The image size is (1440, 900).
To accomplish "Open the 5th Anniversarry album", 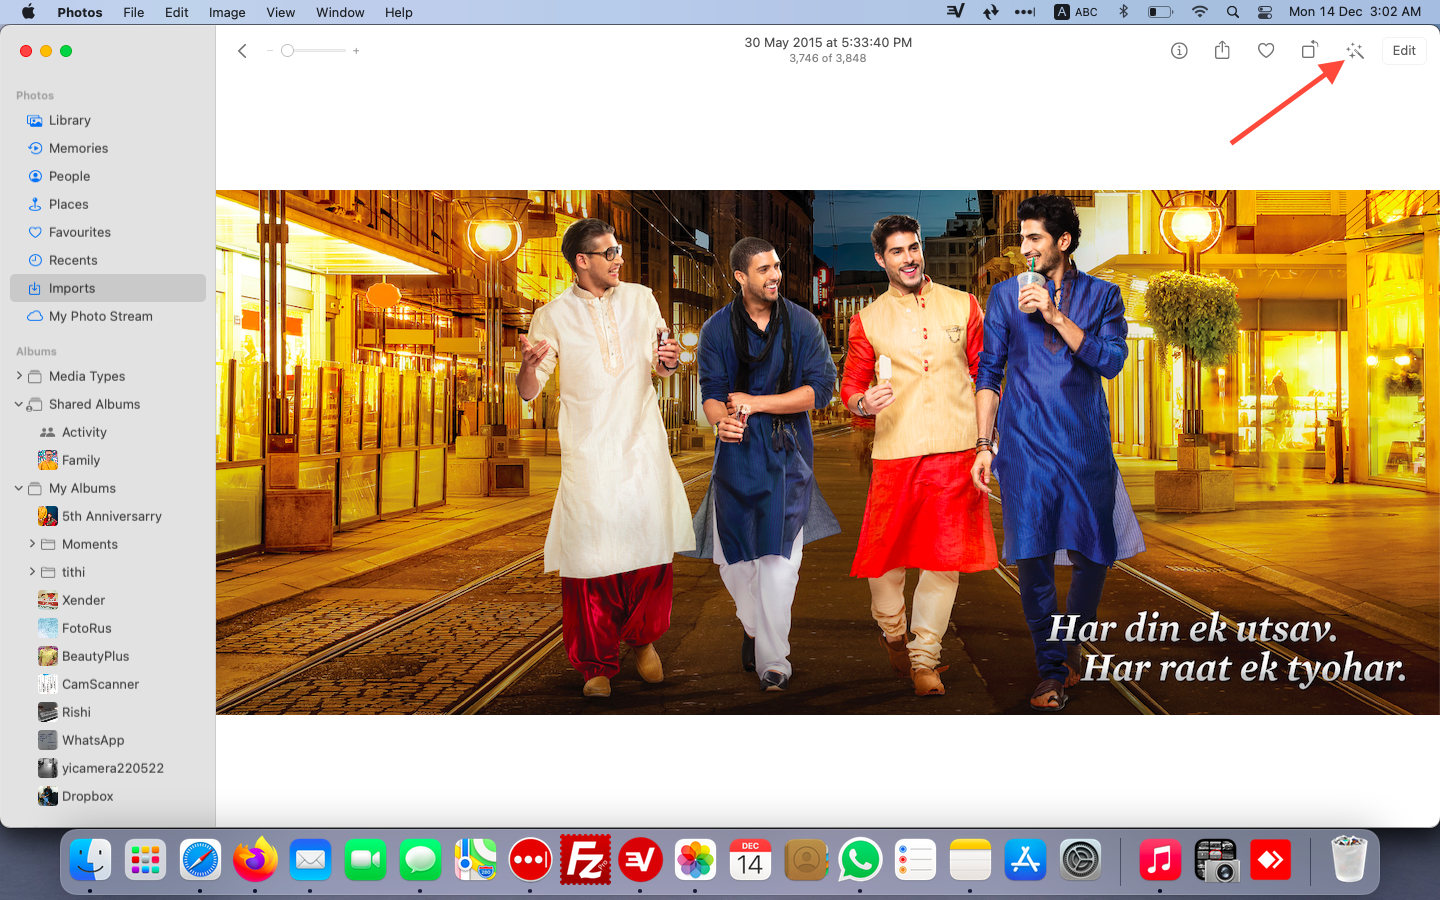I will tap(108, 516).
